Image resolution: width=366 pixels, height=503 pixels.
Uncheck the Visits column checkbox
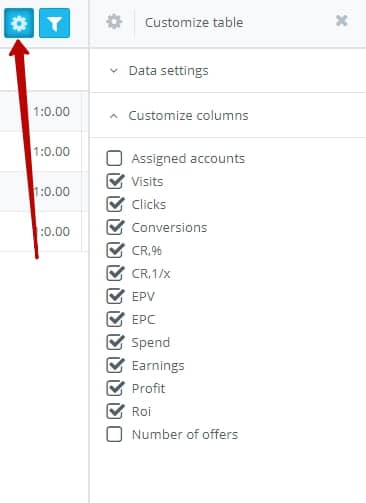click(x=115, y=181)
